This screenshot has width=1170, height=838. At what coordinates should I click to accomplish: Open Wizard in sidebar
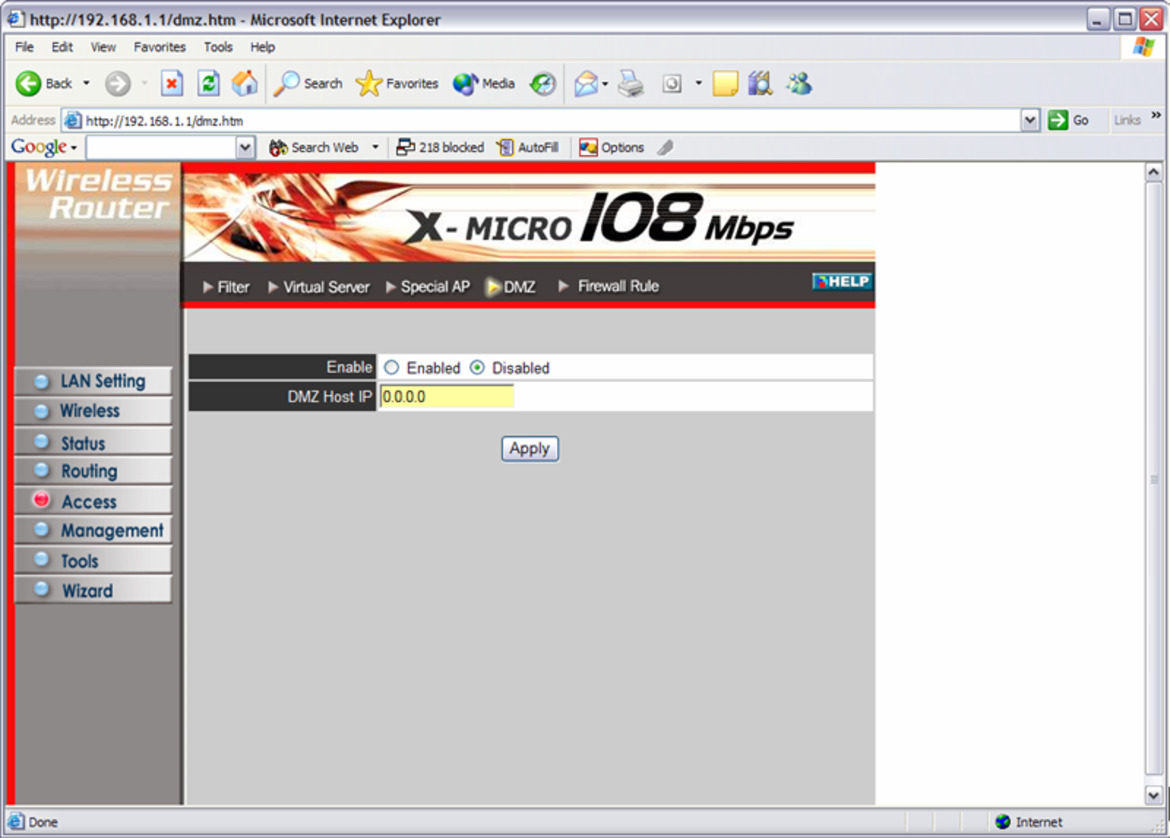pyautogui.click(x=93, y=590)
